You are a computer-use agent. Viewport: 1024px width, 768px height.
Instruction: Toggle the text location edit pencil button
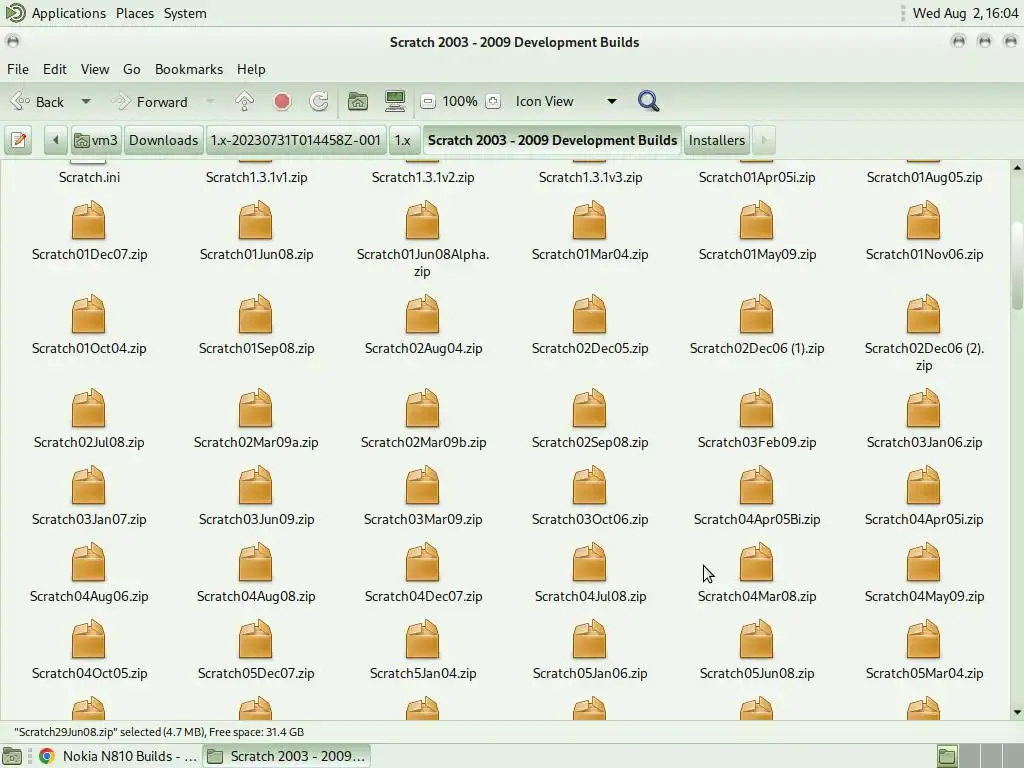click(19, 140)
